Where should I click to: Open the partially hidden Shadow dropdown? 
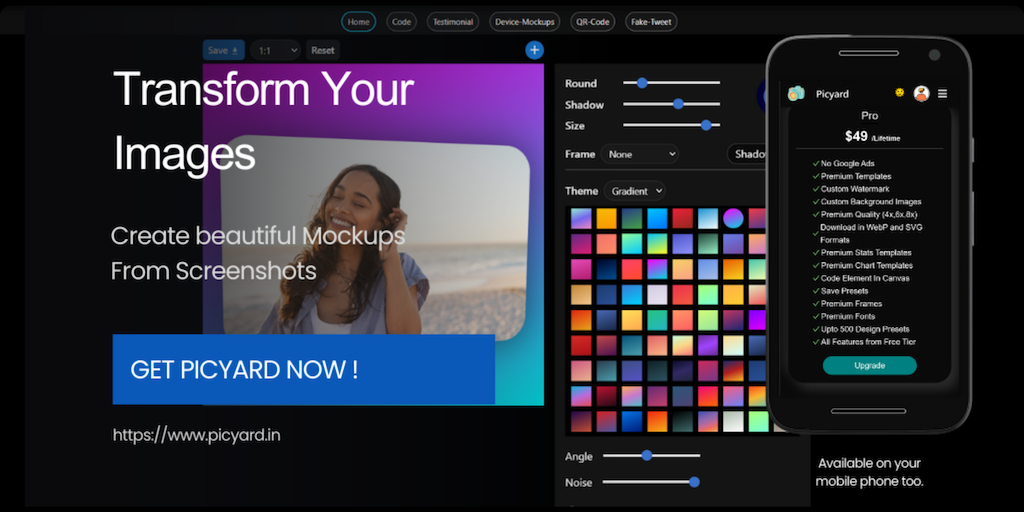[748, 155]
